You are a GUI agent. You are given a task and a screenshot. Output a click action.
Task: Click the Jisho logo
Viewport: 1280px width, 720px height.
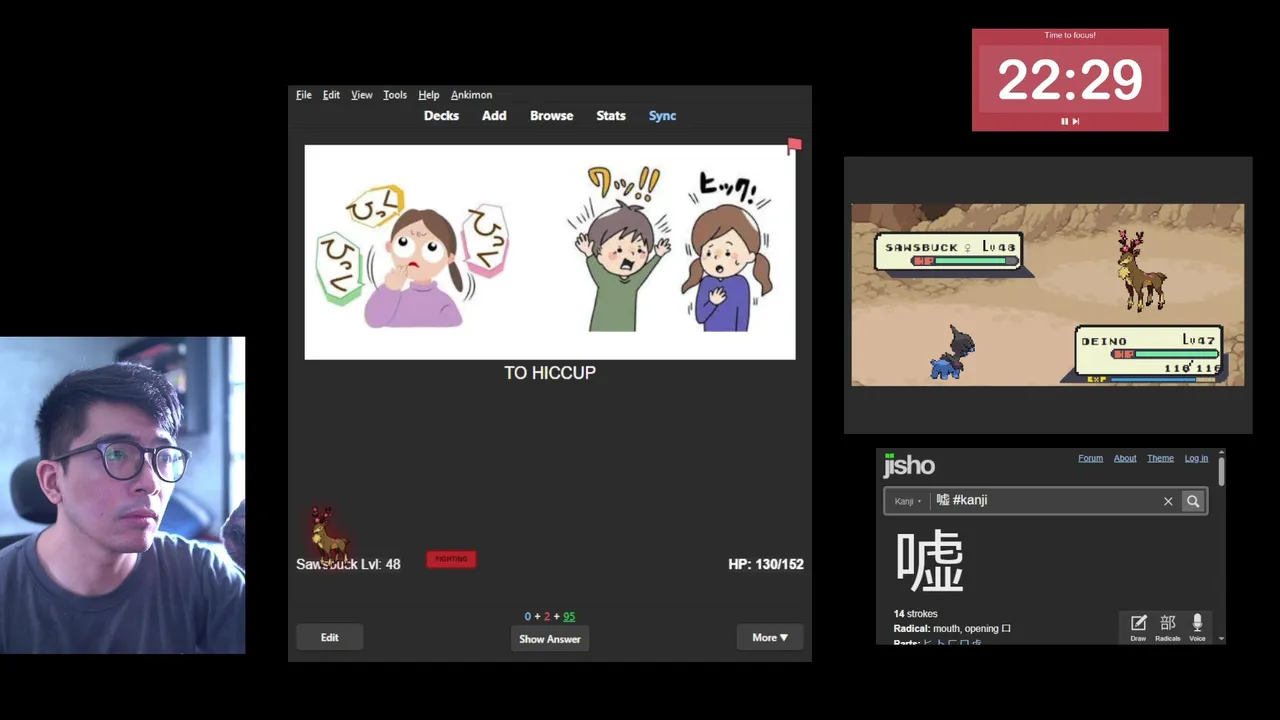click(x=909, y=465)
